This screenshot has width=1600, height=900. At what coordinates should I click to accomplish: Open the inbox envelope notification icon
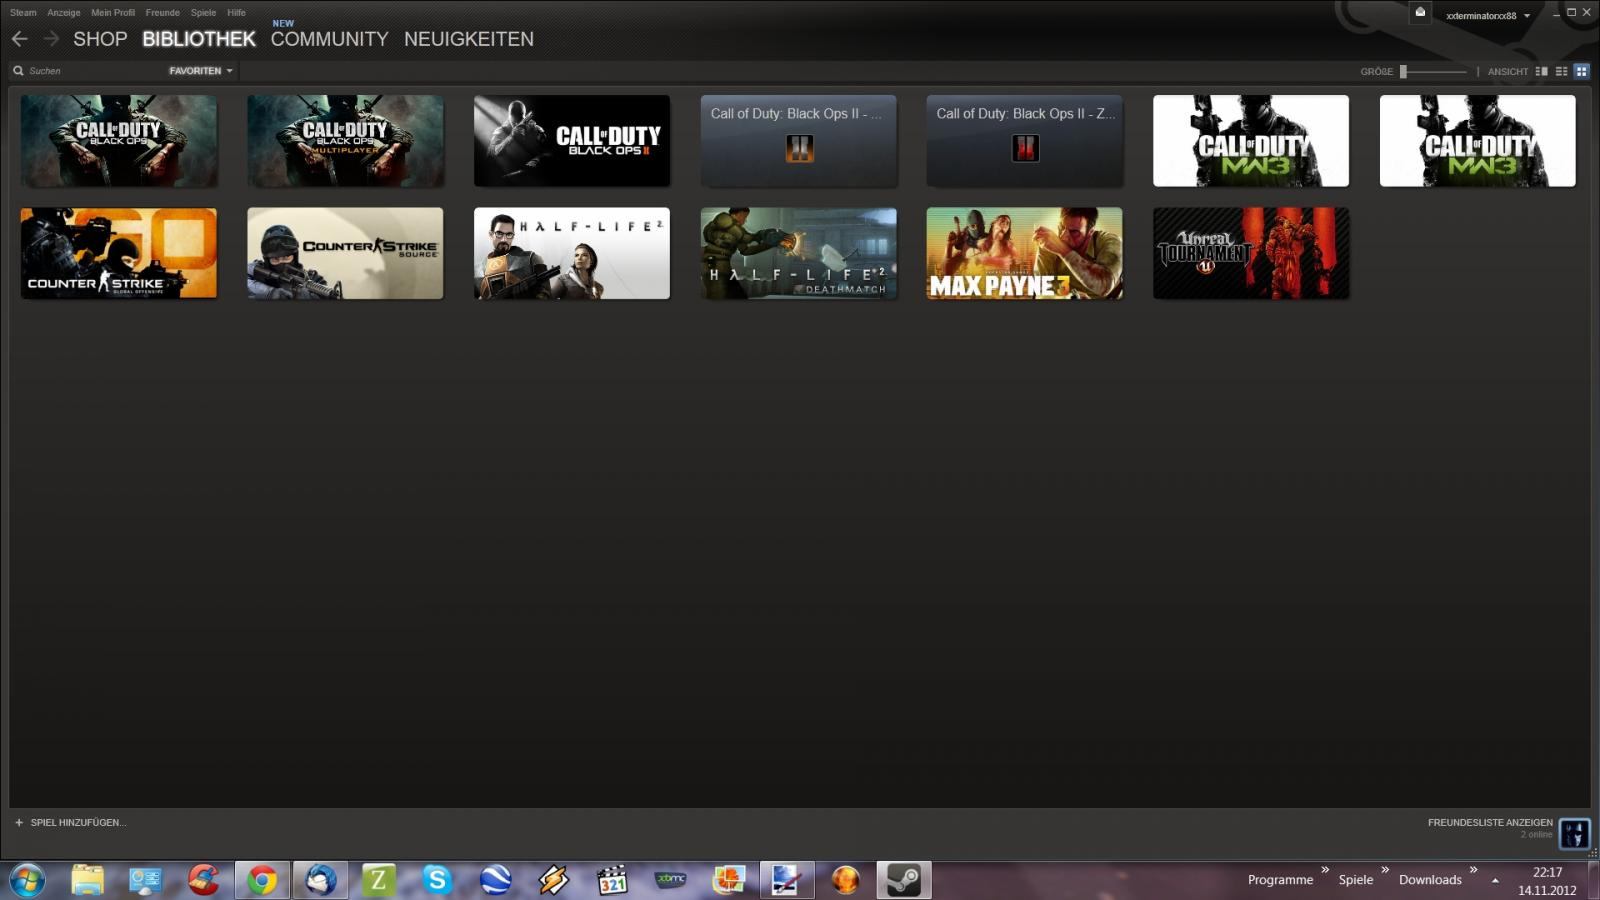(x=1420, y=13)
